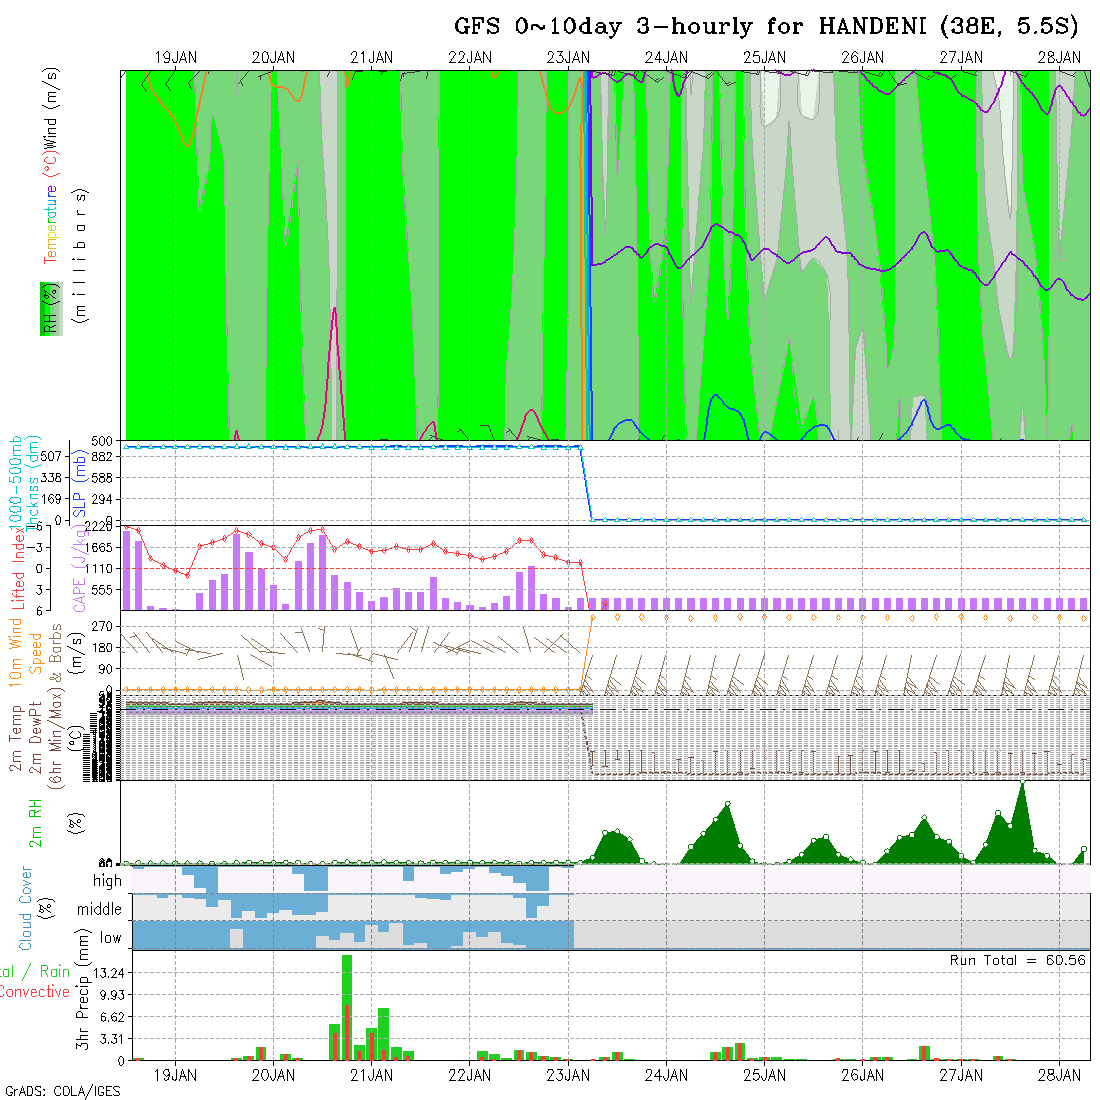Click the 24JAN label on the top axis
The width and height of the screenshot is (1100, 1100).
(x=666, y=58)
